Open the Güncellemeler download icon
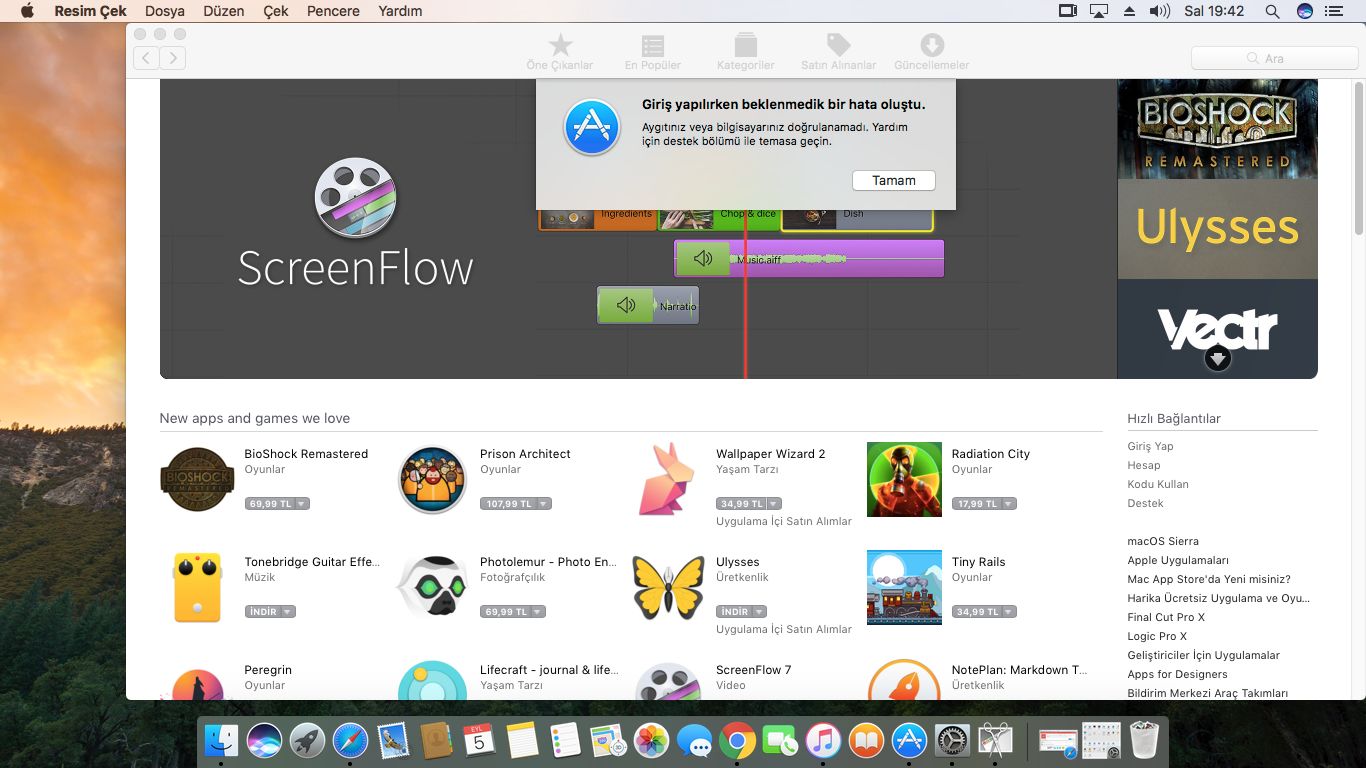 (x=931, y=46)
